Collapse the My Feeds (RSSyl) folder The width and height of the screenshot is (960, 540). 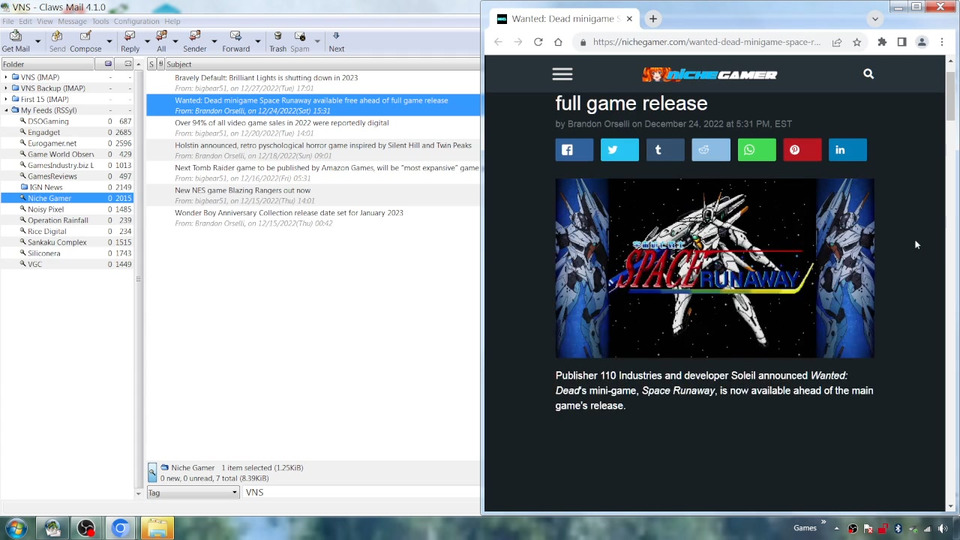point(6,110)
